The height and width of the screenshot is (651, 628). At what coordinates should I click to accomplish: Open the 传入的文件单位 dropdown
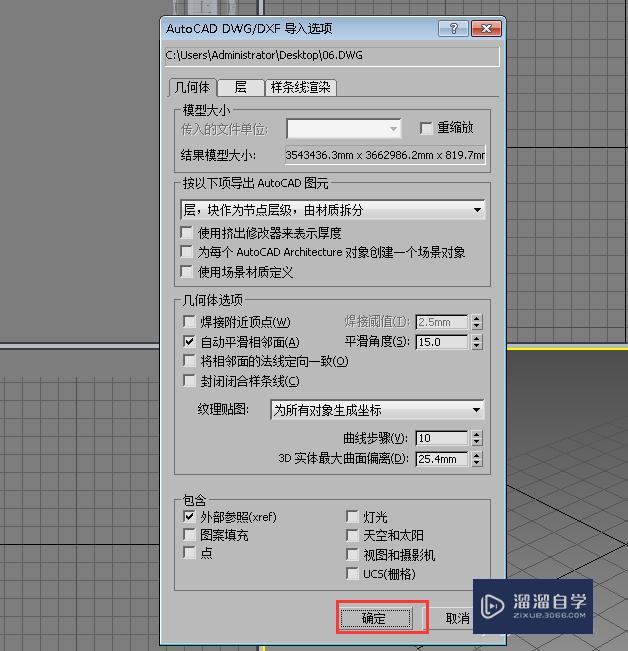coord(344,129)
